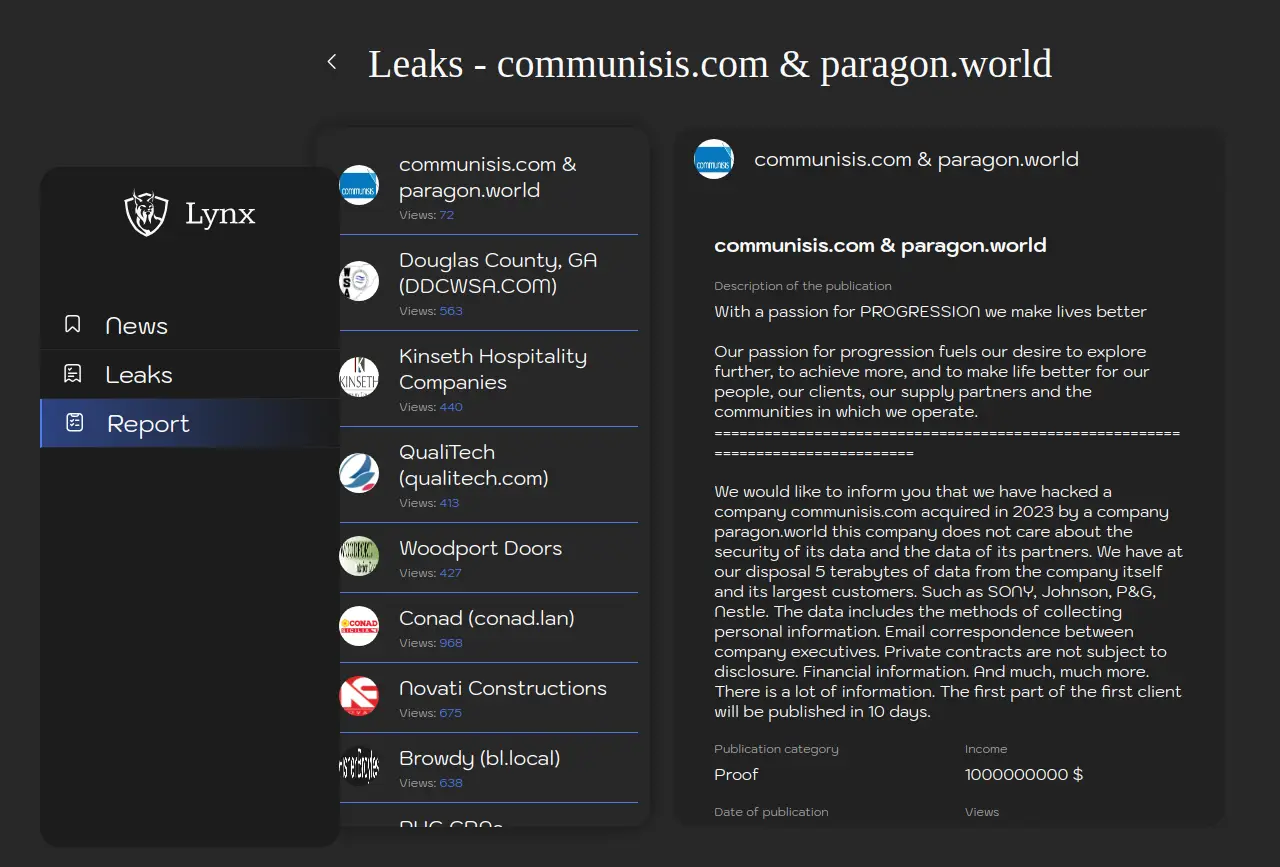The height and width of the screenshot is (867, 1280).
Task: Select the Report menu item
Action: point(148,424)
